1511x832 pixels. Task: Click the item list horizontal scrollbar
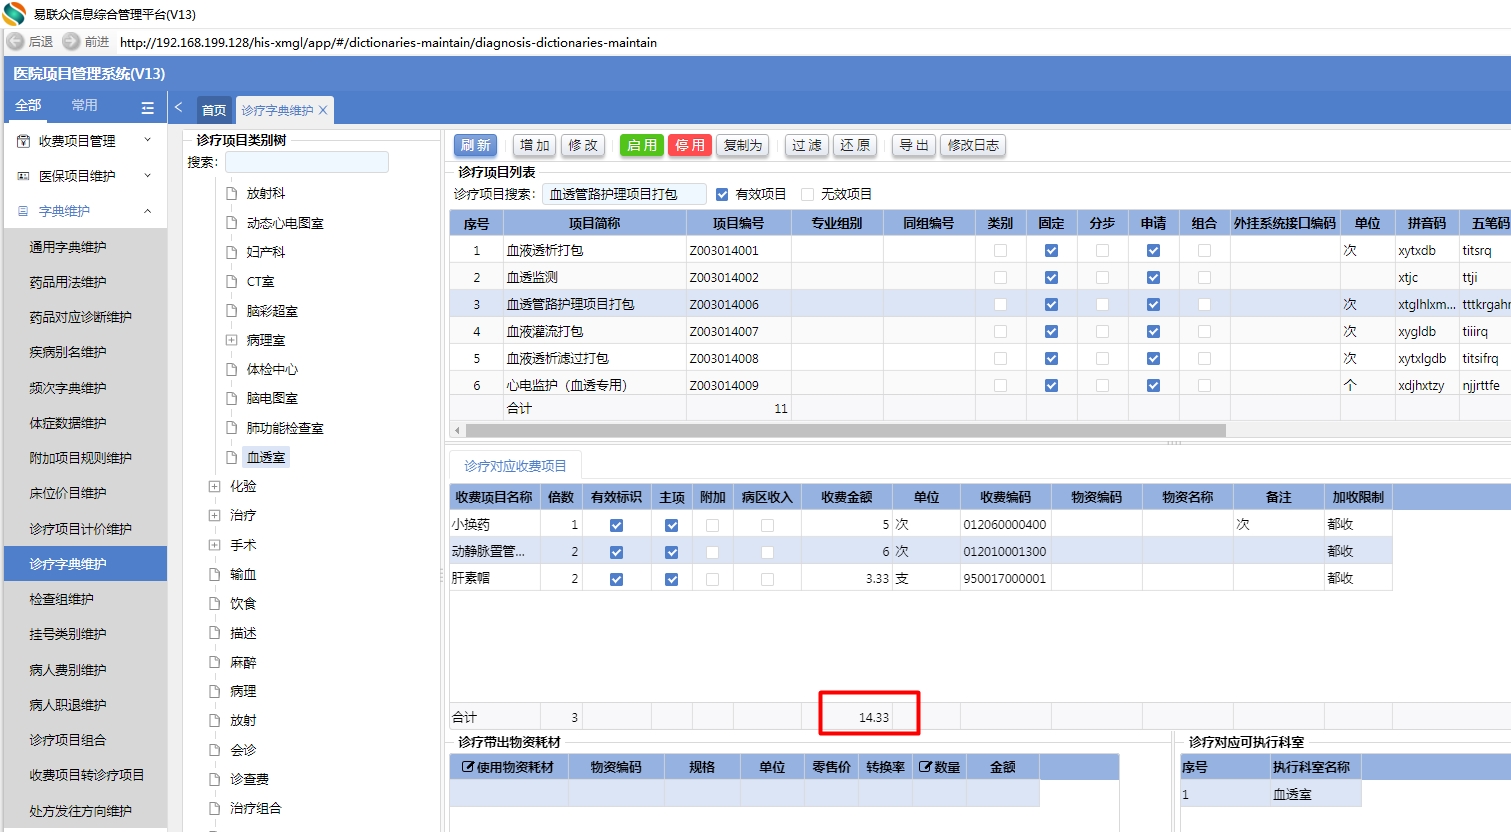(845, 430)
